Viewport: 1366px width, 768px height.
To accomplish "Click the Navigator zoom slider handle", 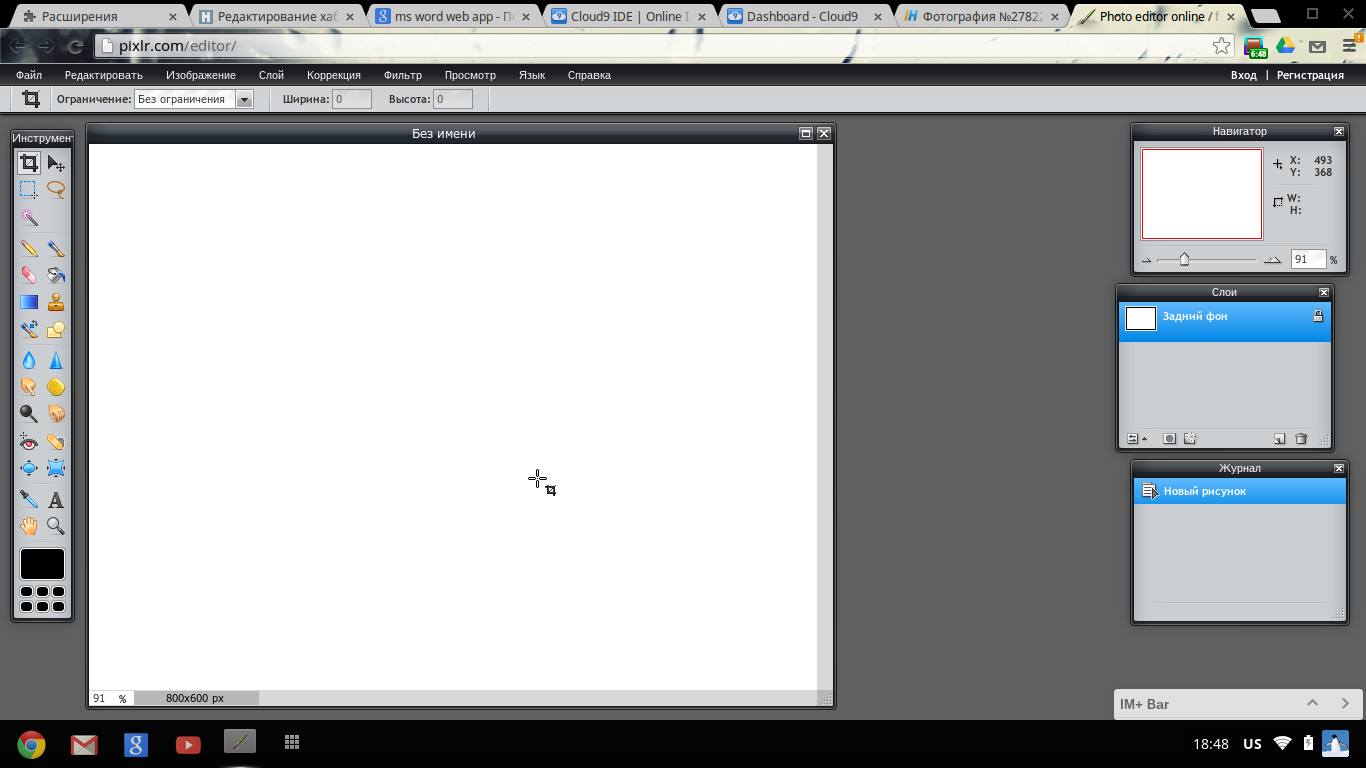I will click(x=1184, y=260).
